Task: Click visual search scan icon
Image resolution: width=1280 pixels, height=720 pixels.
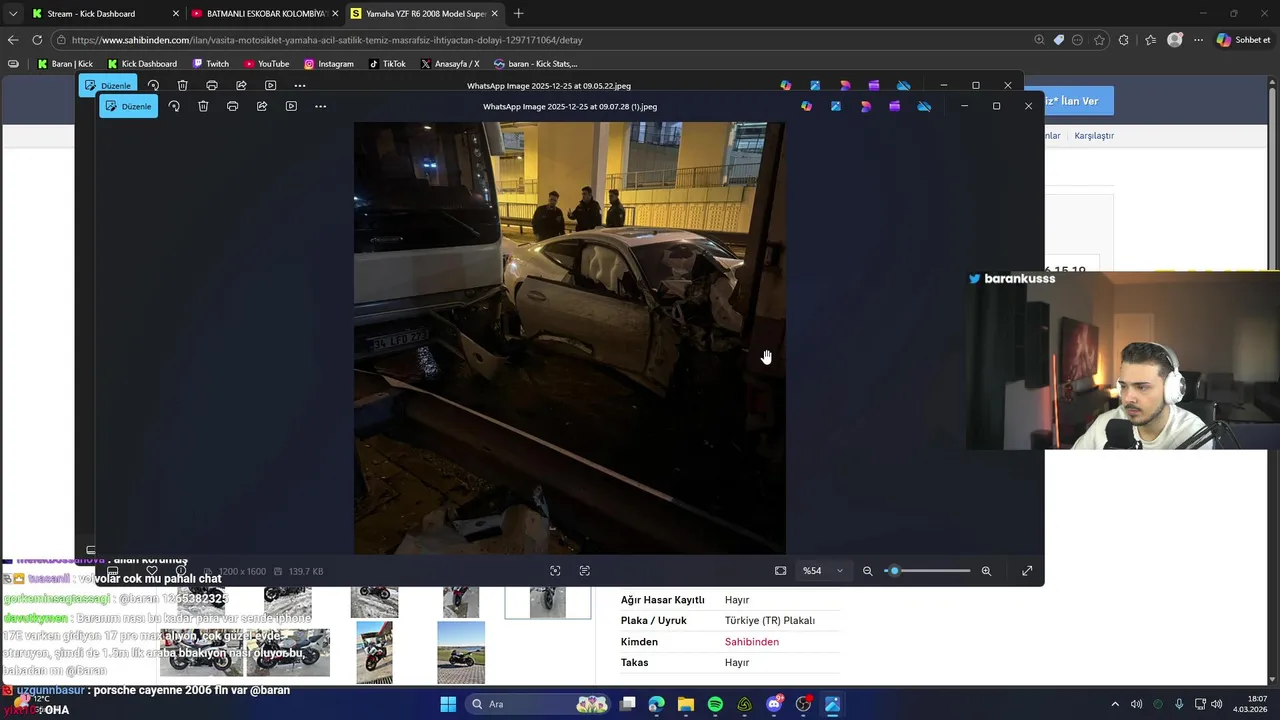Action: tap(555, 571)
